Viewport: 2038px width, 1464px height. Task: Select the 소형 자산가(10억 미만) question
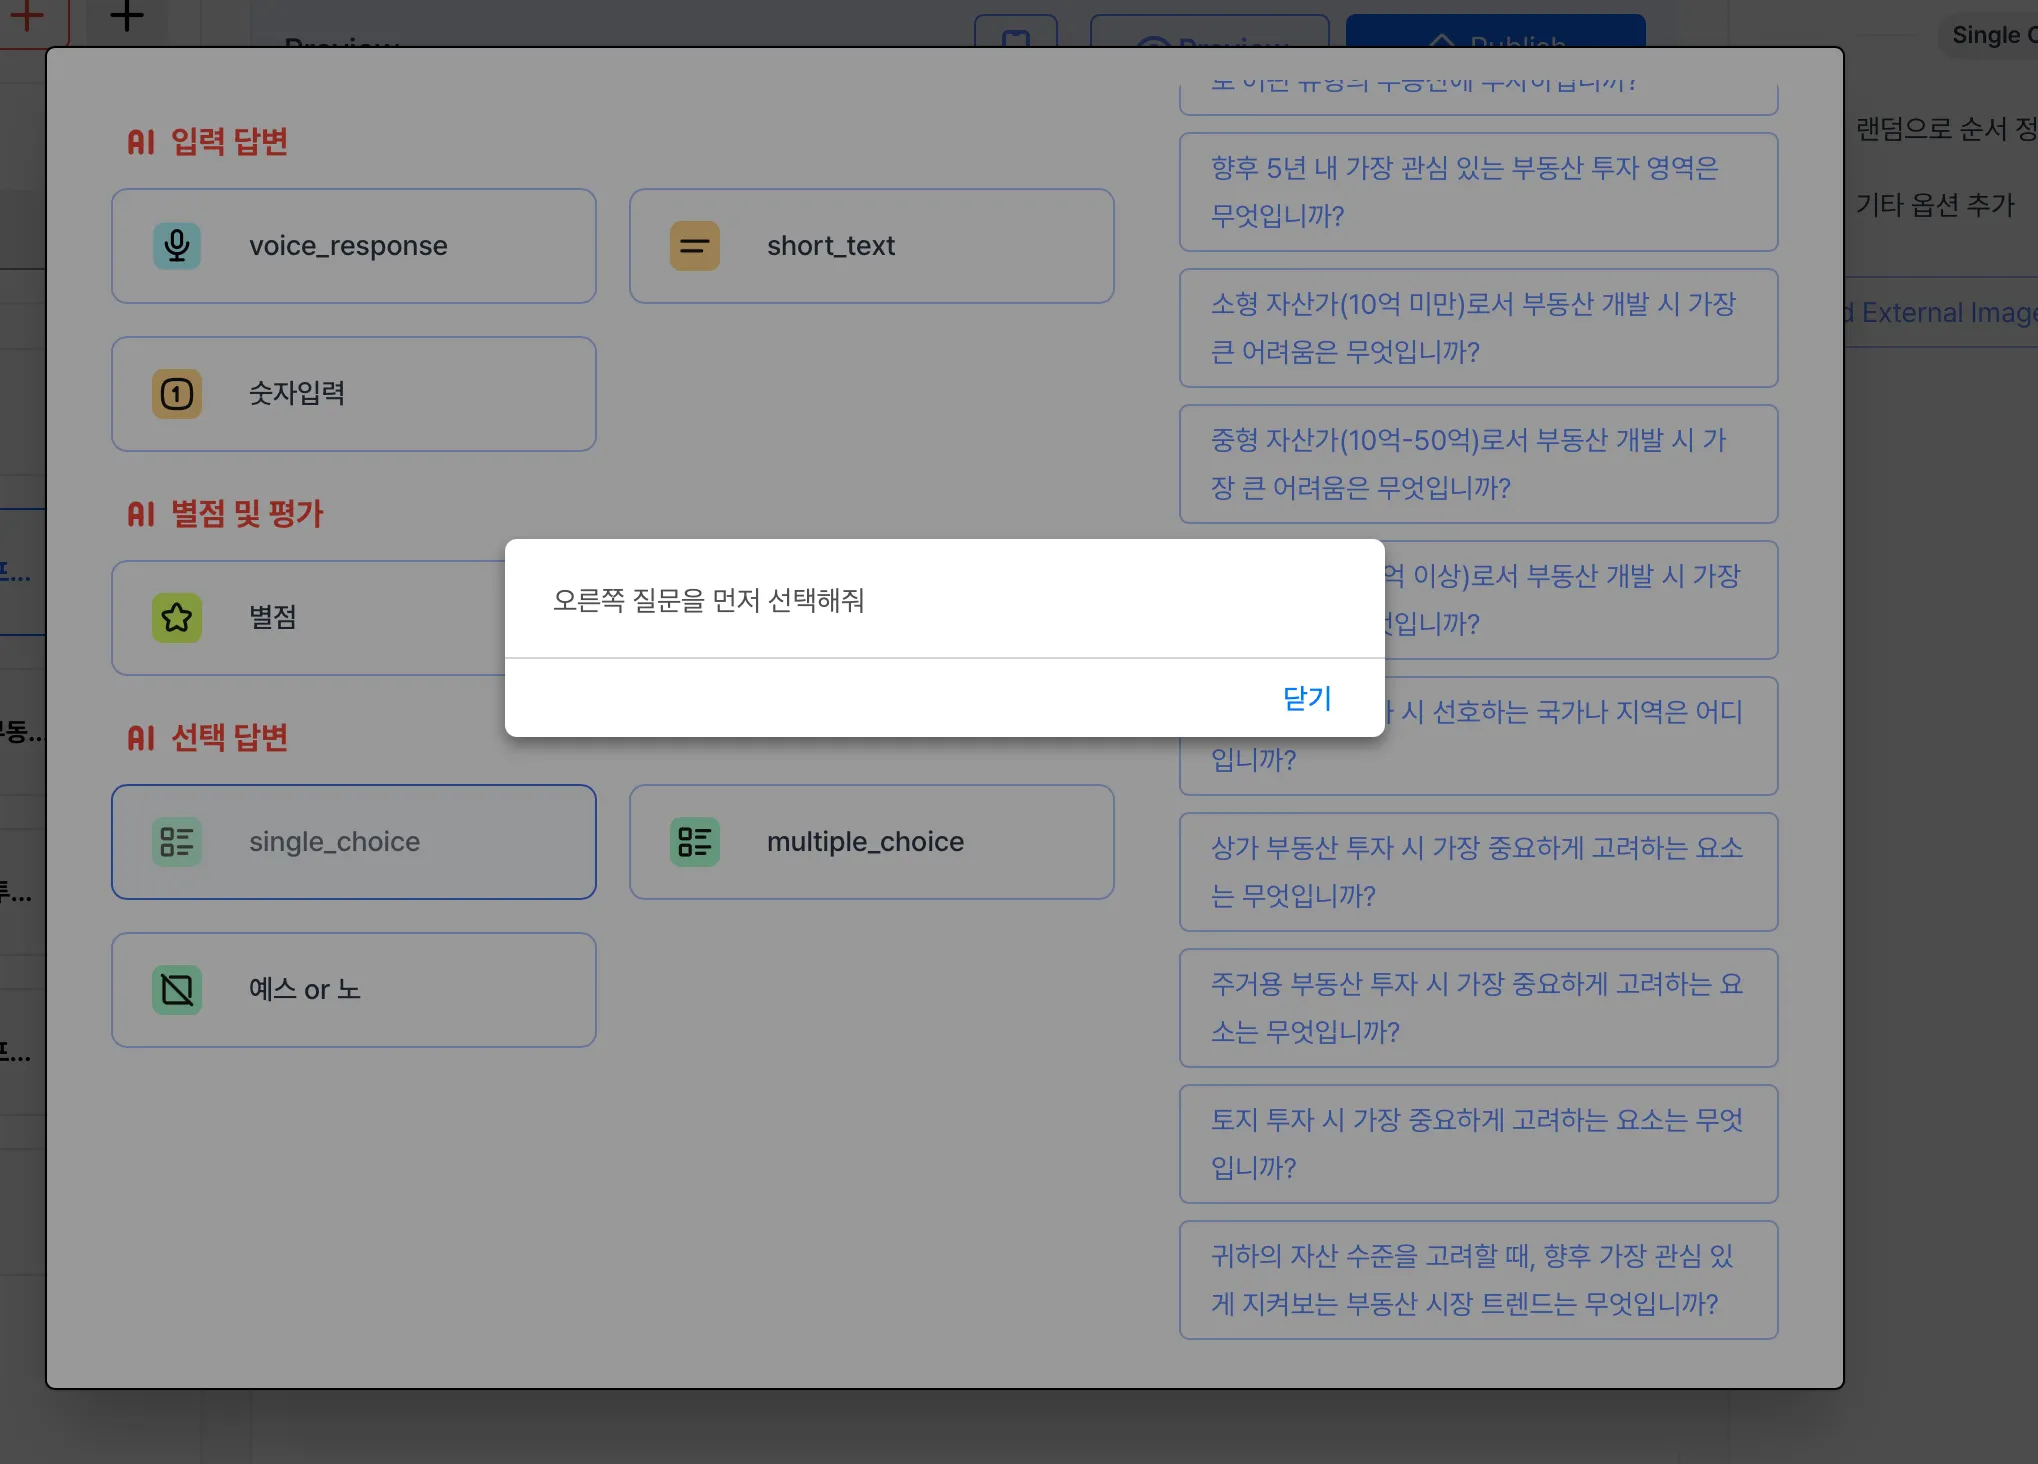coord(1477,328)
